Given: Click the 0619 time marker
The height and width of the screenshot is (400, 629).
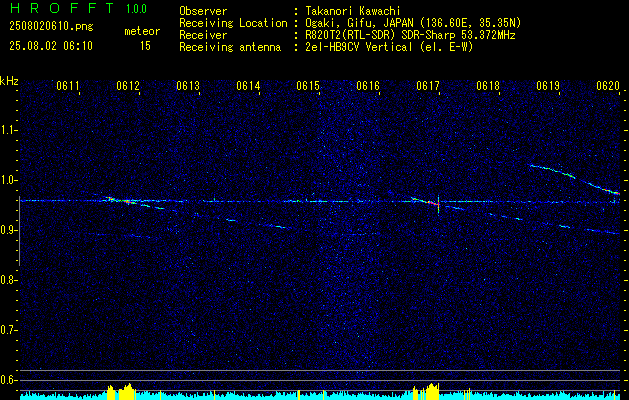Looking at the screenshot, I should 548,85.
